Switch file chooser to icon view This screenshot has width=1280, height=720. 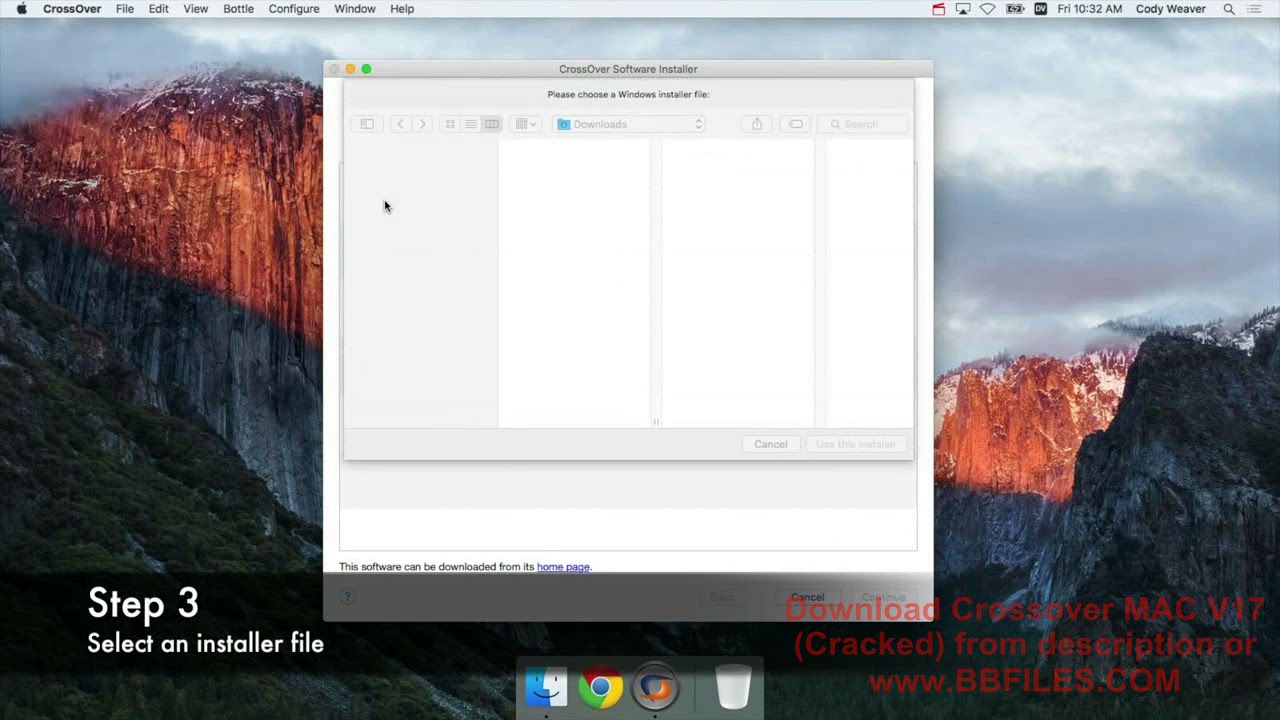450,124
